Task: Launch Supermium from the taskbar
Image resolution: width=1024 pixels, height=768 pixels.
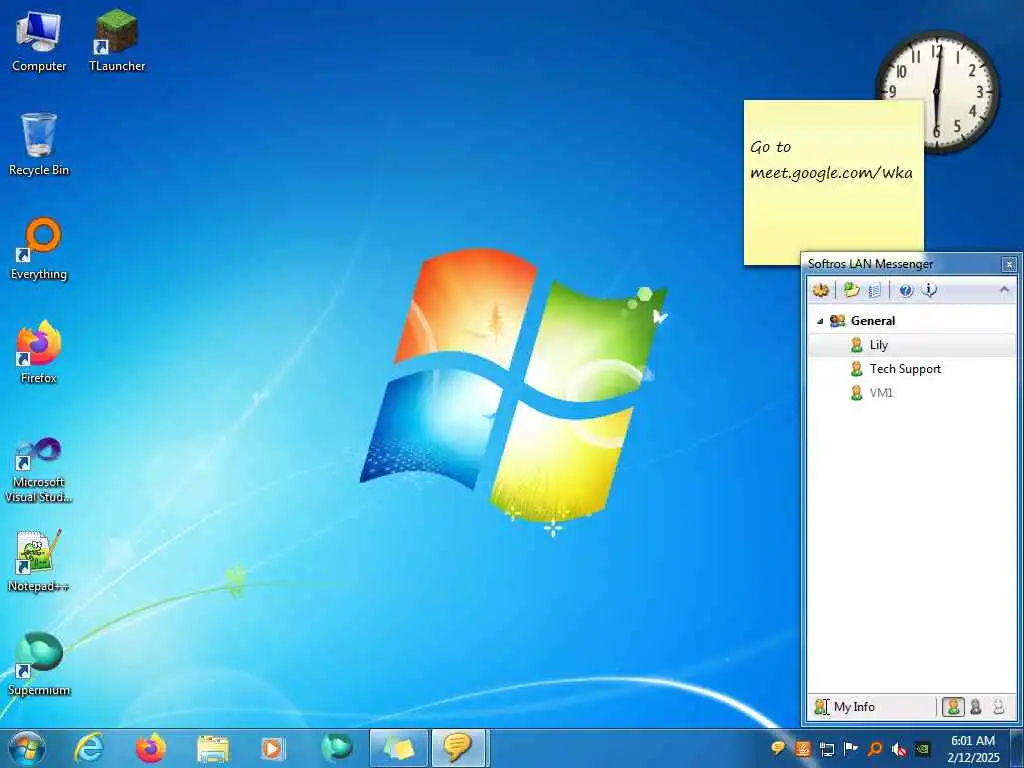Action: [x=336, y=748]
